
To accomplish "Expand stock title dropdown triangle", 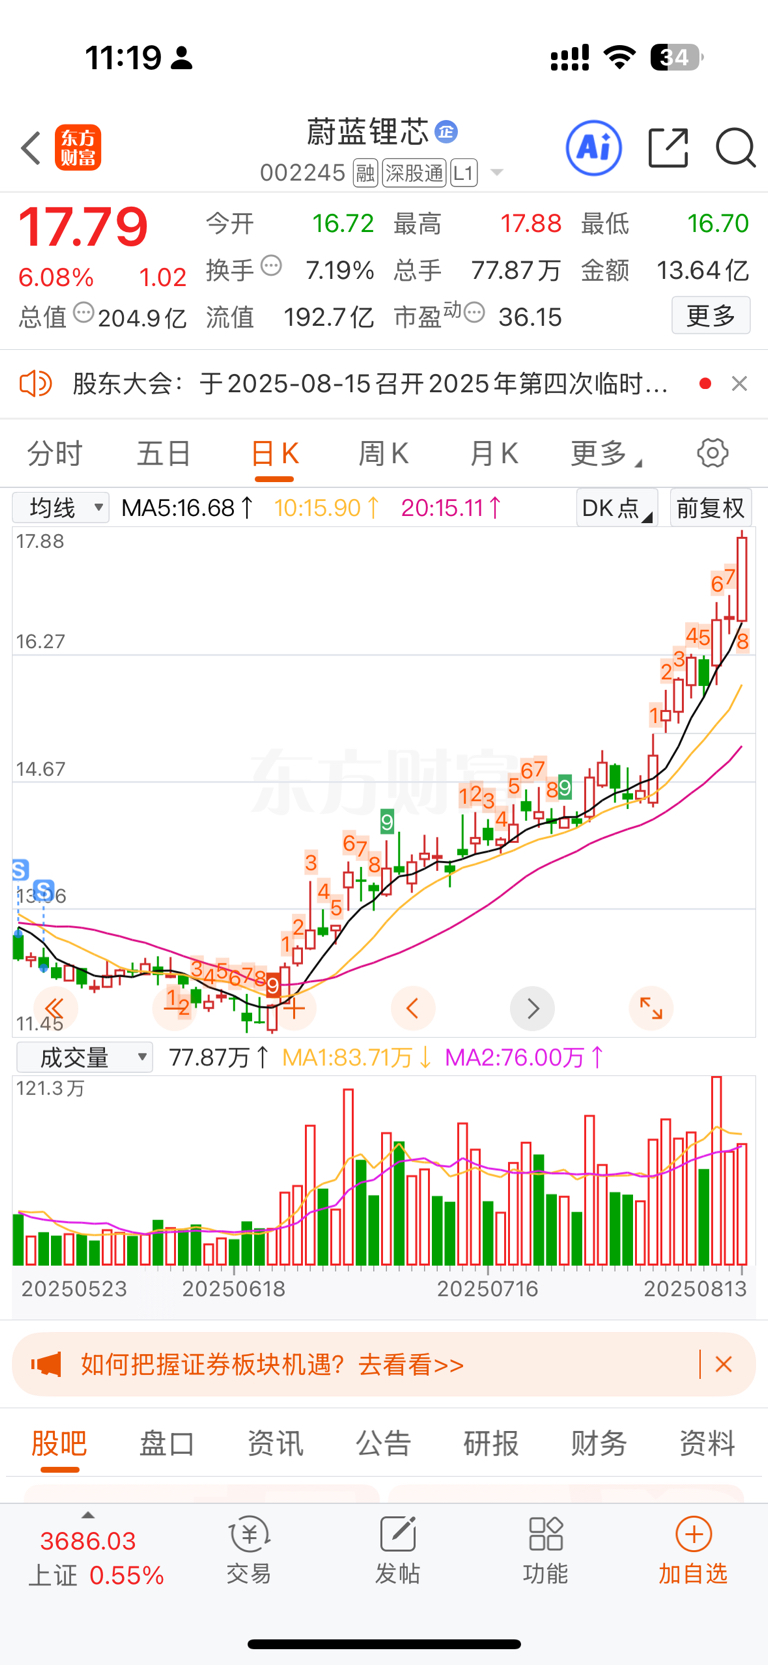I will pos(496,174).
